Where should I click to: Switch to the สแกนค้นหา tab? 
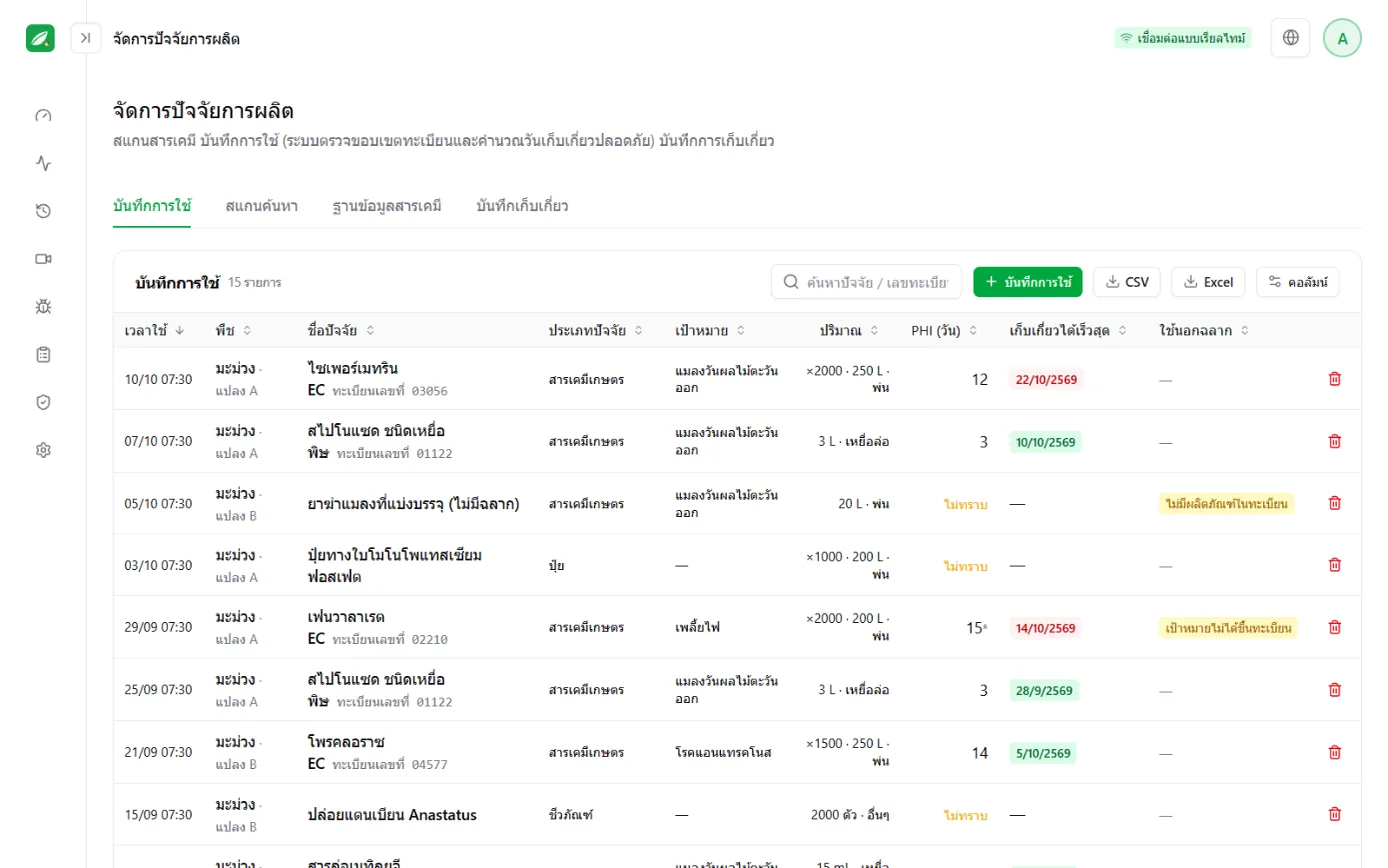[261, 207]
